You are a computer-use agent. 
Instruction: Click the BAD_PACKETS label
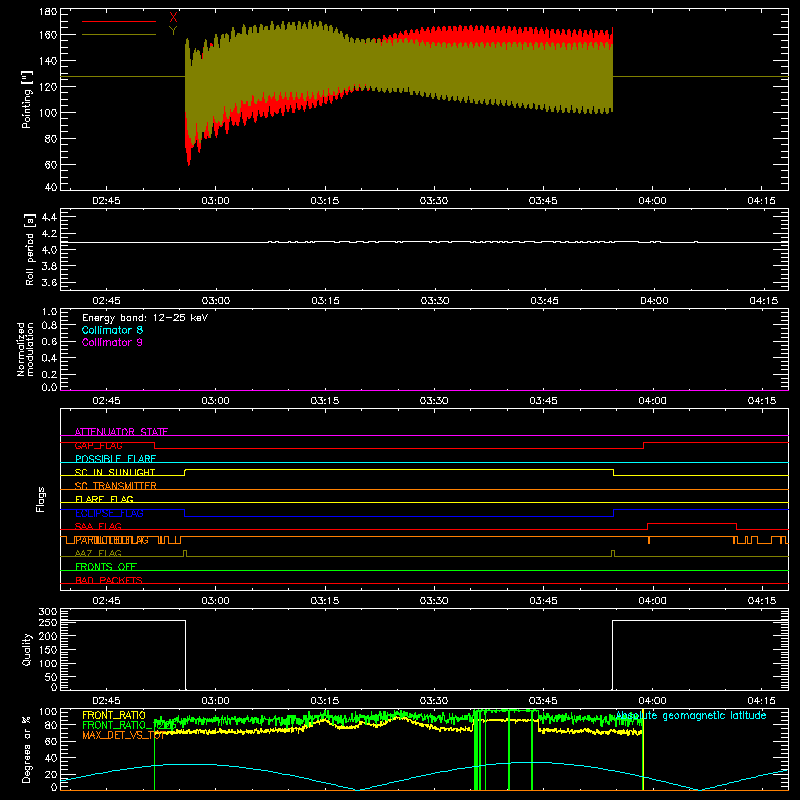tap(109, 580)
